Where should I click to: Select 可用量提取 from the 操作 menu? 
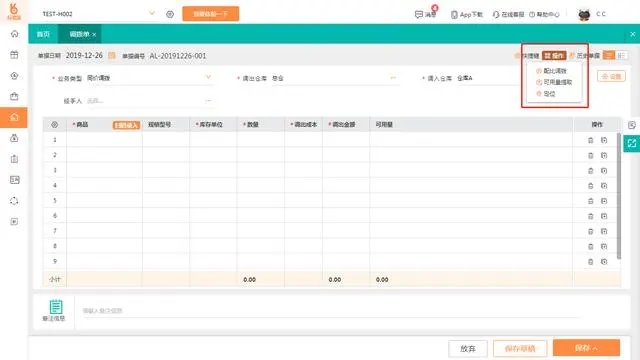tap(554, 82)
